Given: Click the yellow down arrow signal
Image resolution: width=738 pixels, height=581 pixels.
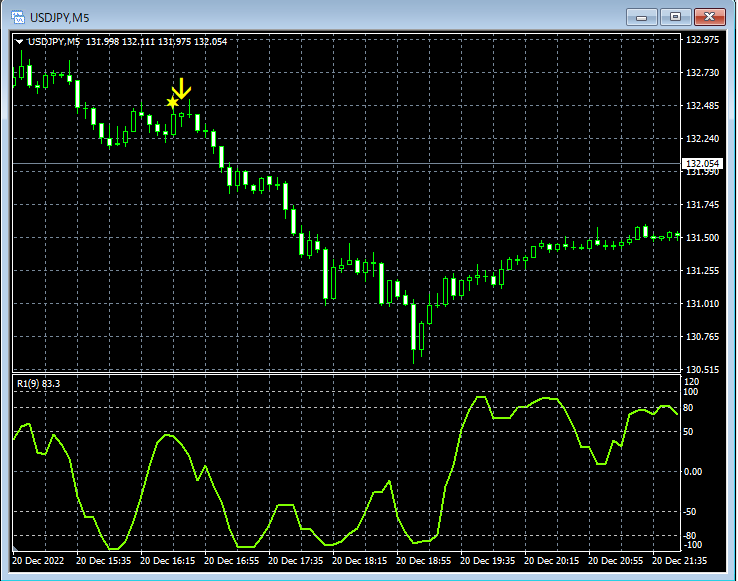Looking at the screenshot, I should pos(181,88).
